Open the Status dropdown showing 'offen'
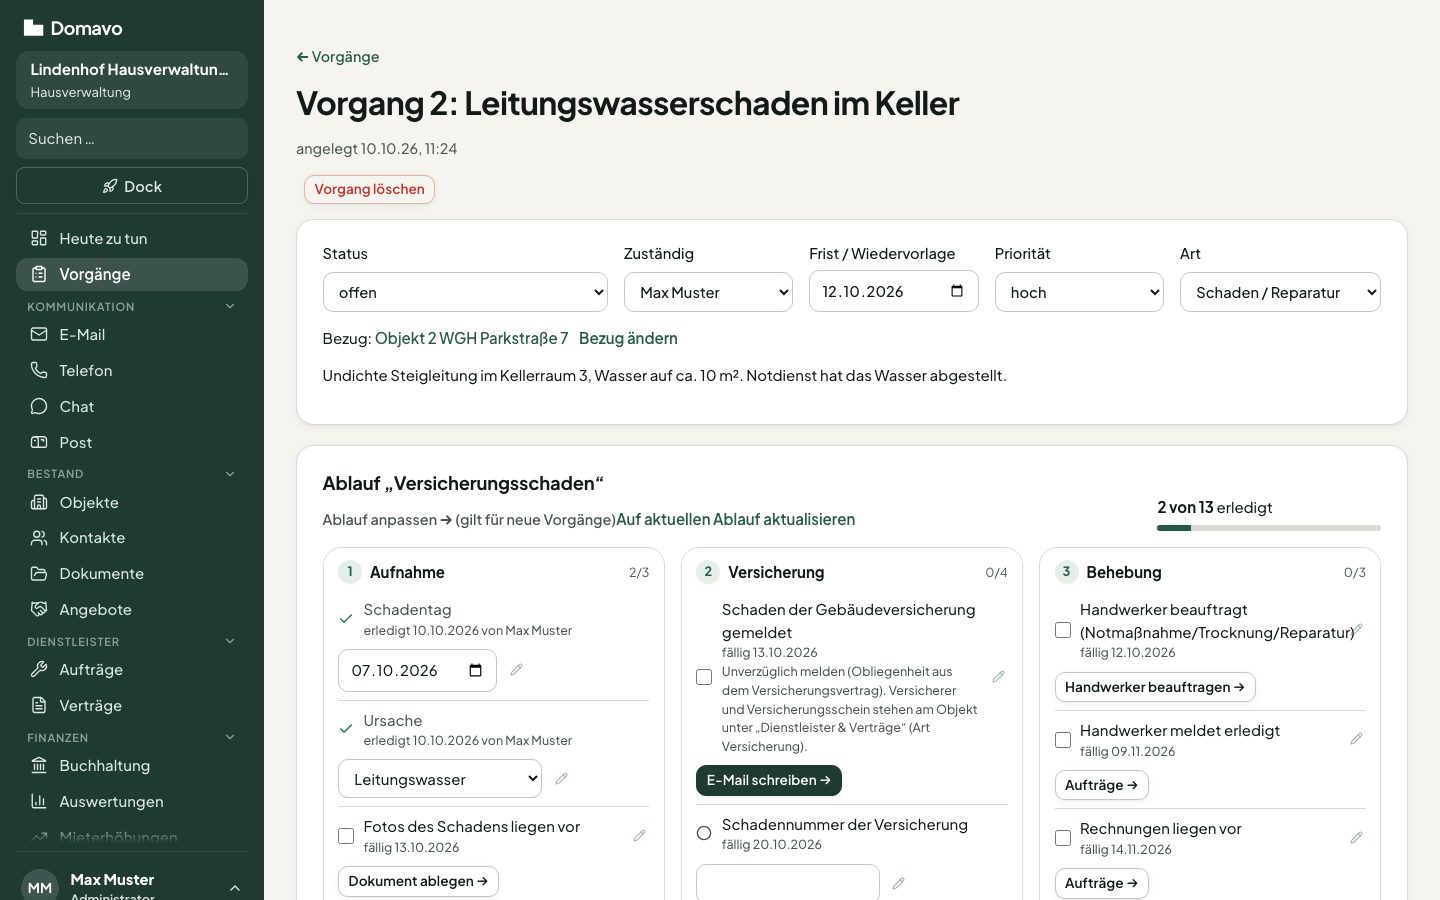 (465, 292)
